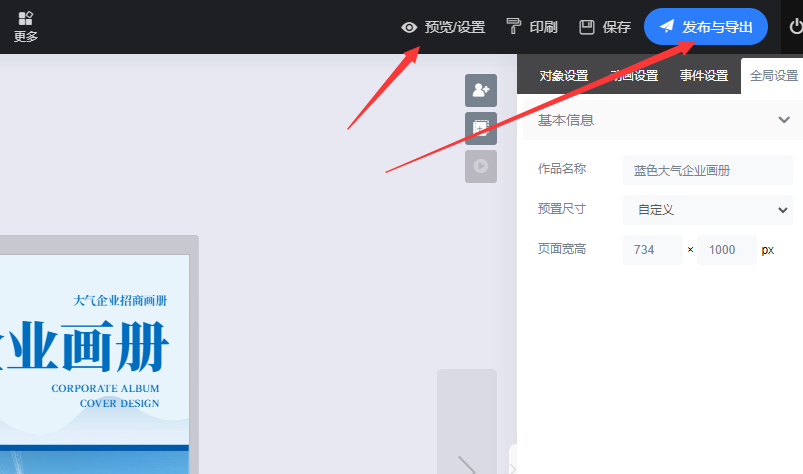The width and height of the screenshot is (803, 474).
Task: Click the 预览/设置 eye icon
Action: (409, 27)
